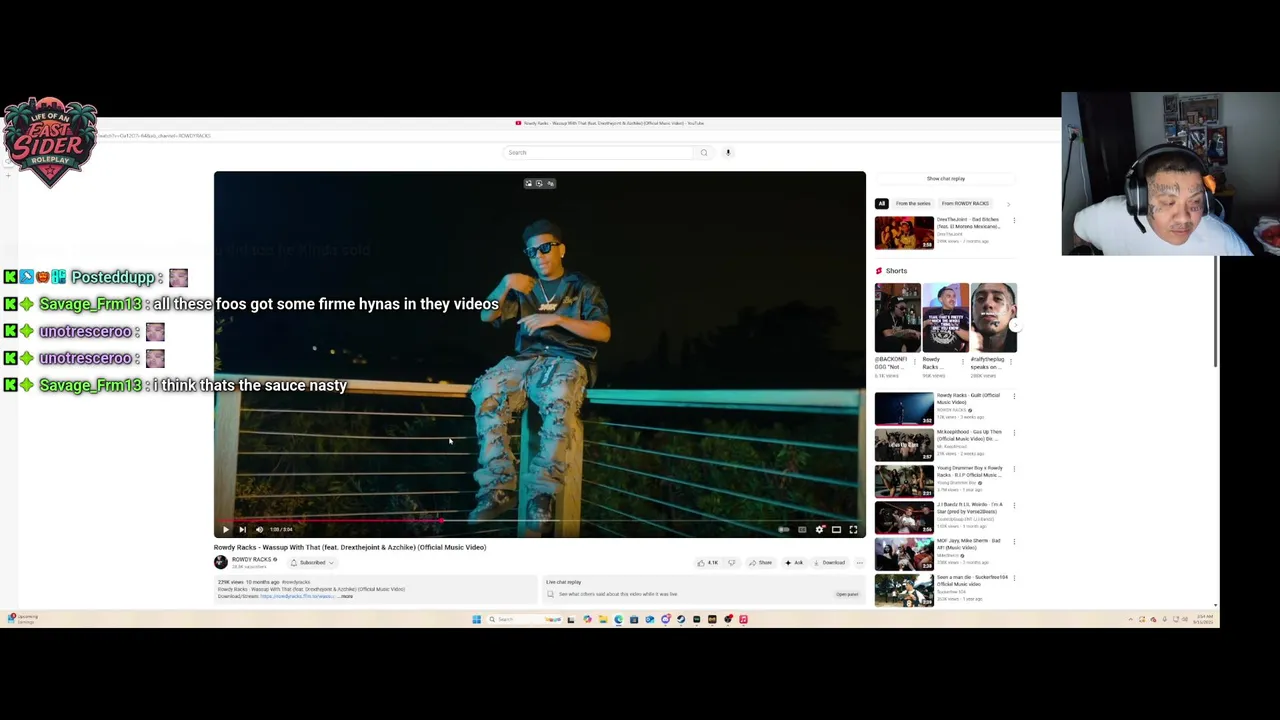
Task: Skip to next video in player
Action: coord(242,530)
